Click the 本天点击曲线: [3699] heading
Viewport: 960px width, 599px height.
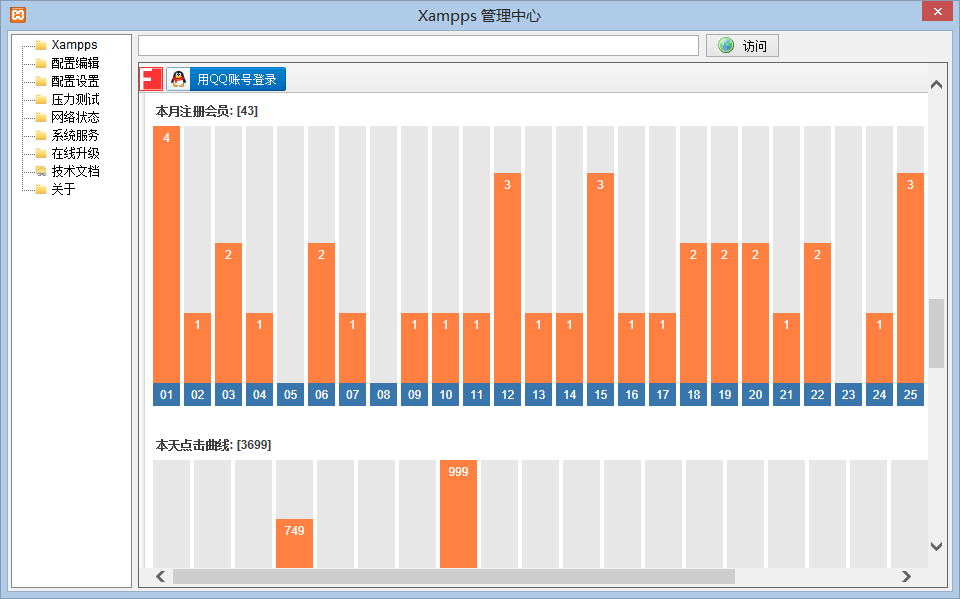click(213, 445)
